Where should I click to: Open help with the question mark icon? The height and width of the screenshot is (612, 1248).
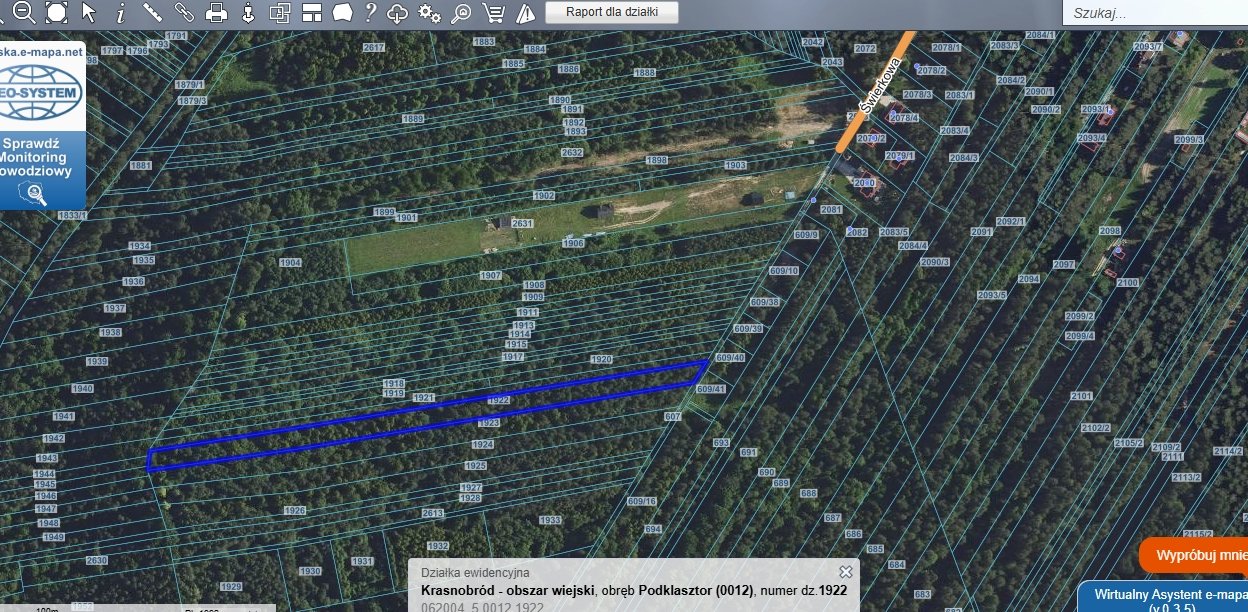click(370, 12)
